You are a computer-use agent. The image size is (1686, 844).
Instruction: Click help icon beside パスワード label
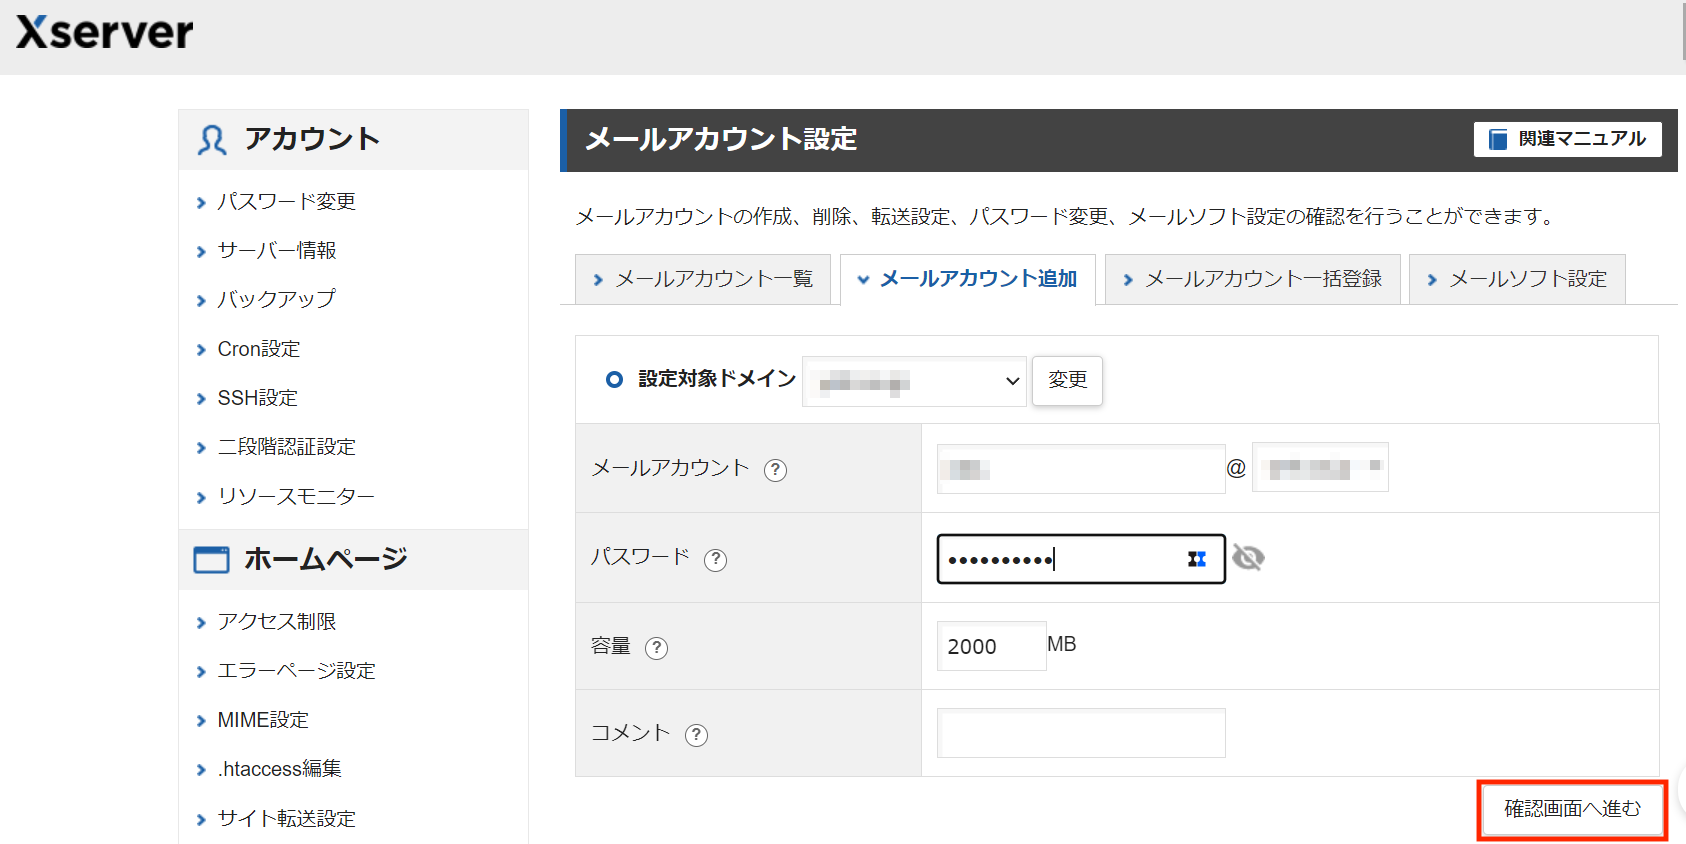[x=715, y=559]
